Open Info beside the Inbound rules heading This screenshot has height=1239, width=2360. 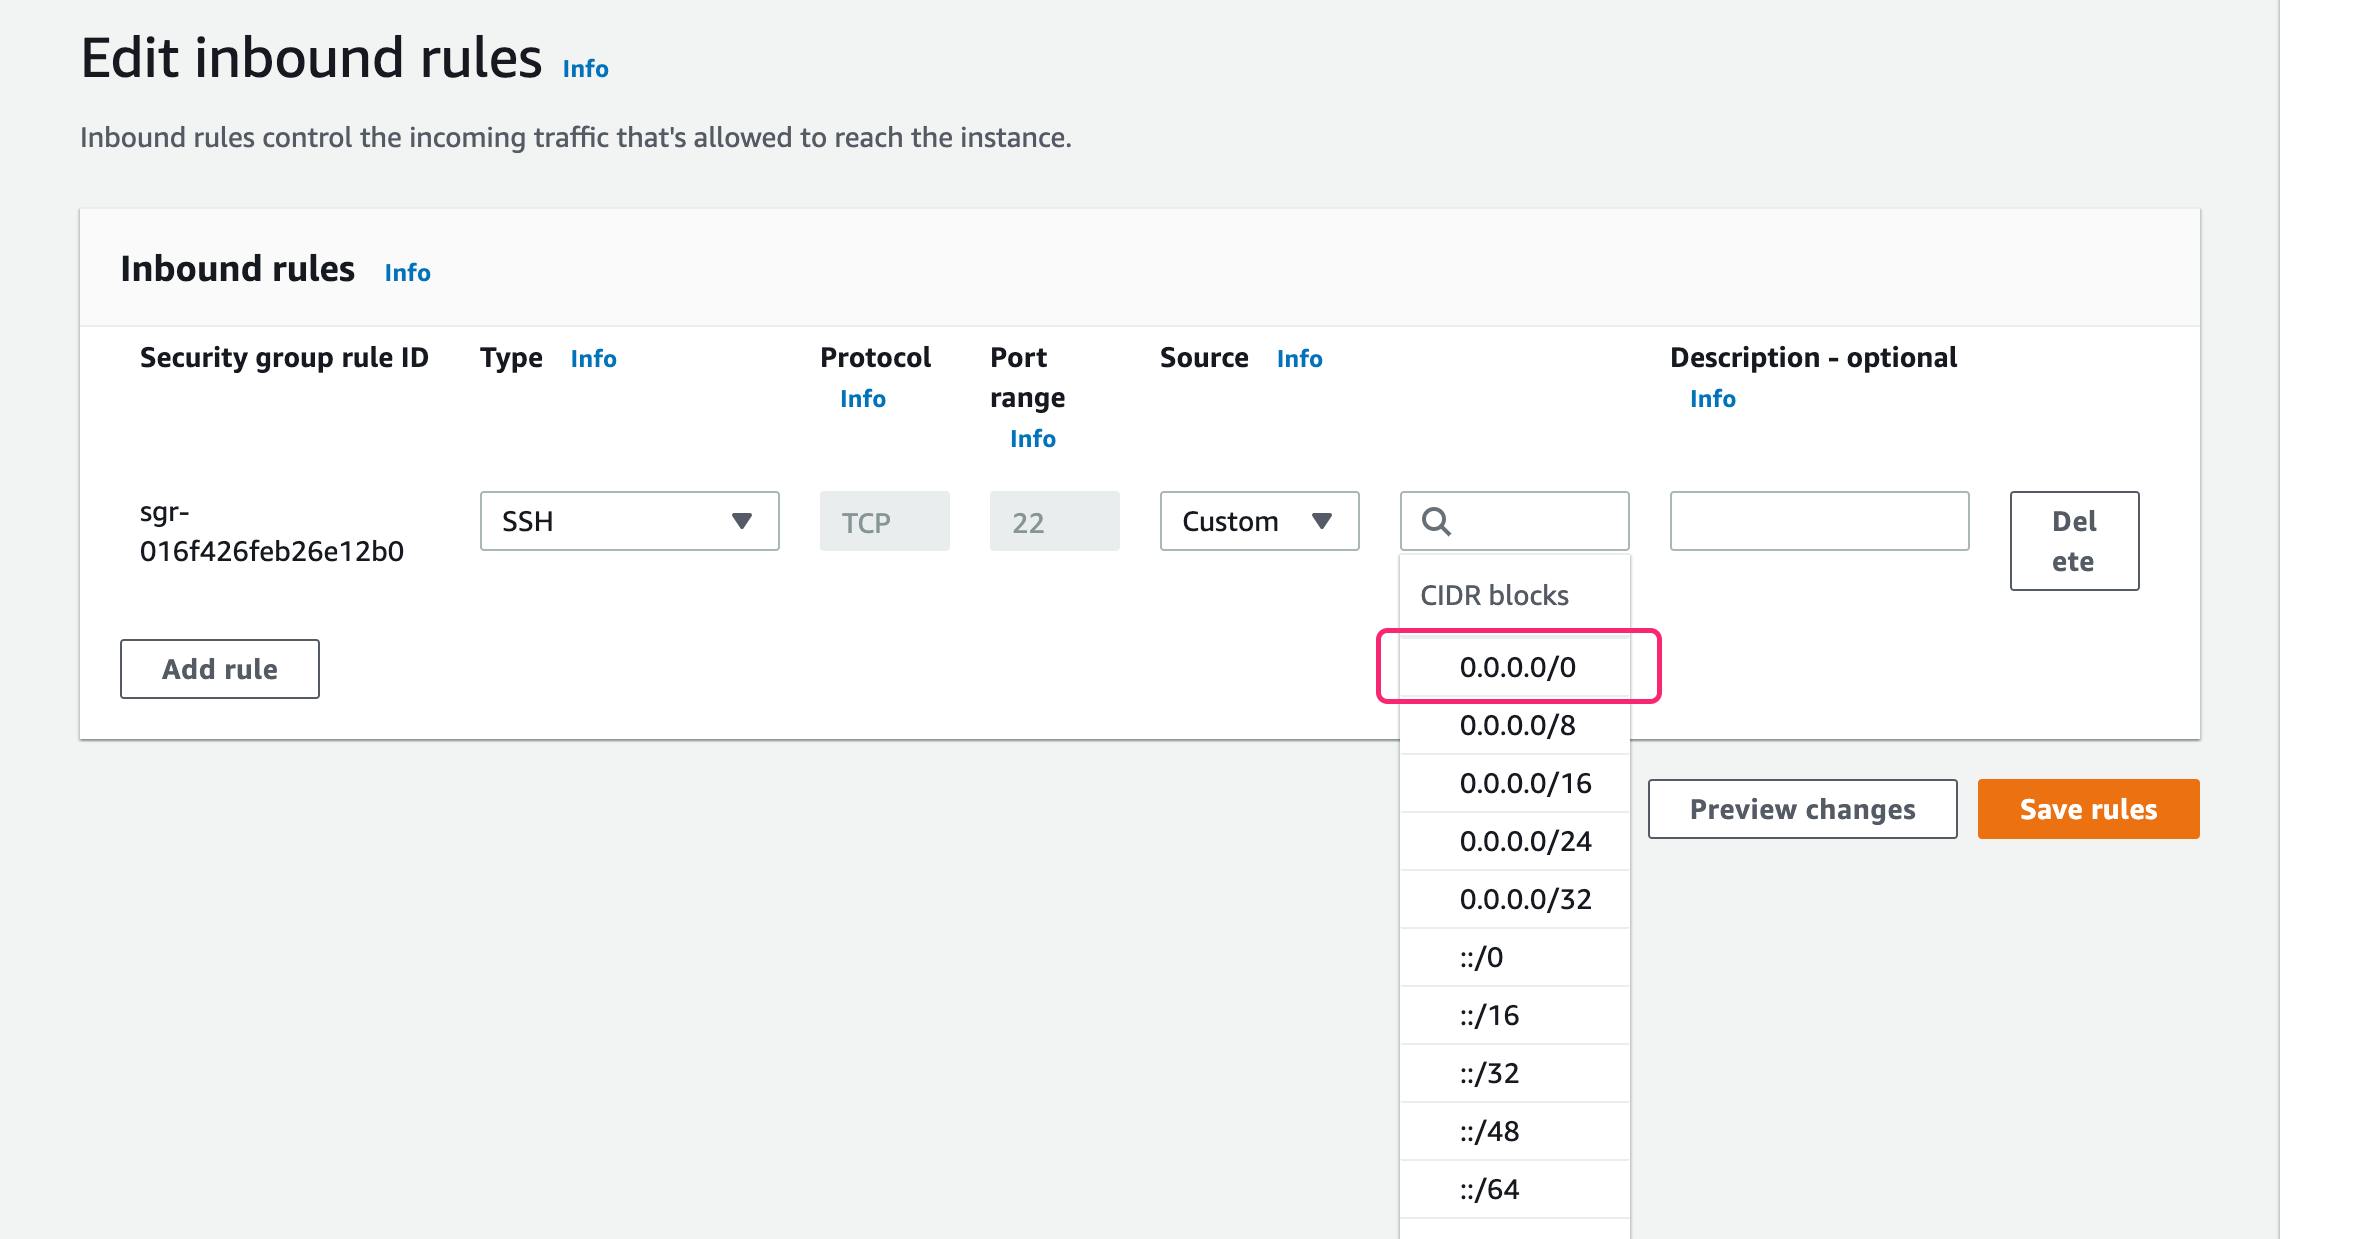tap(406, 272)
